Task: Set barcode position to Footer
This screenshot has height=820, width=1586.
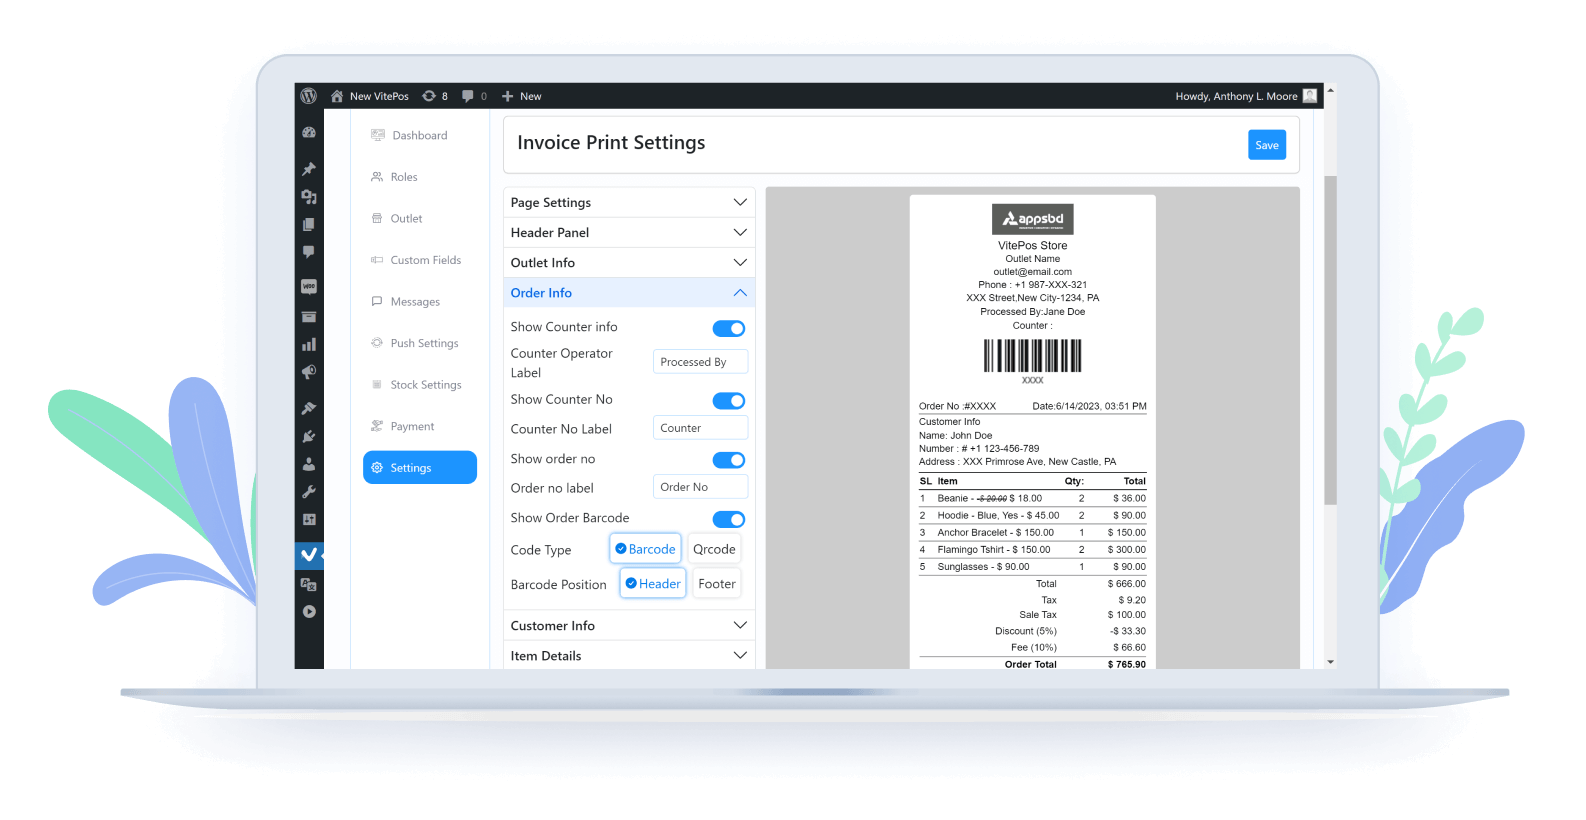Action: [x=717, y=583]
